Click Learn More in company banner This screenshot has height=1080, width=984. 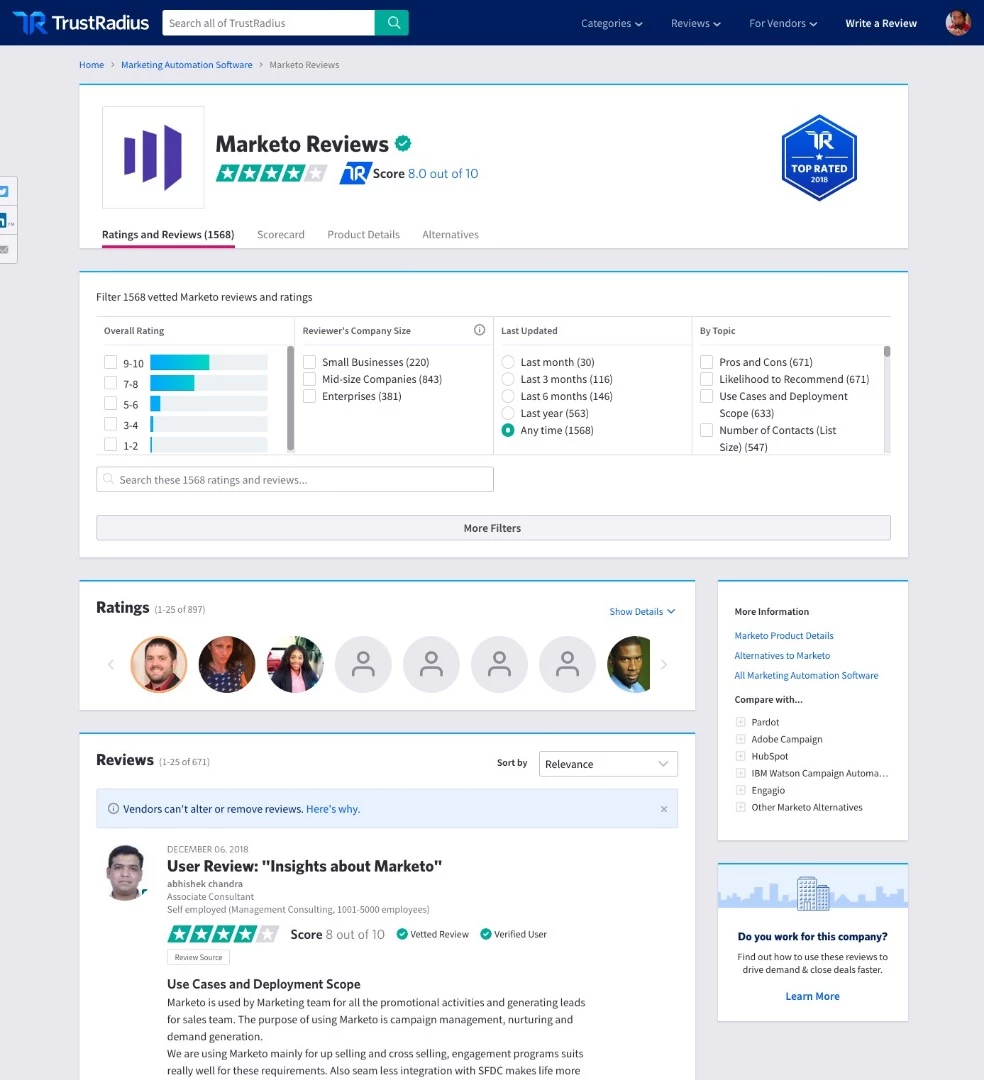(813, 996)
